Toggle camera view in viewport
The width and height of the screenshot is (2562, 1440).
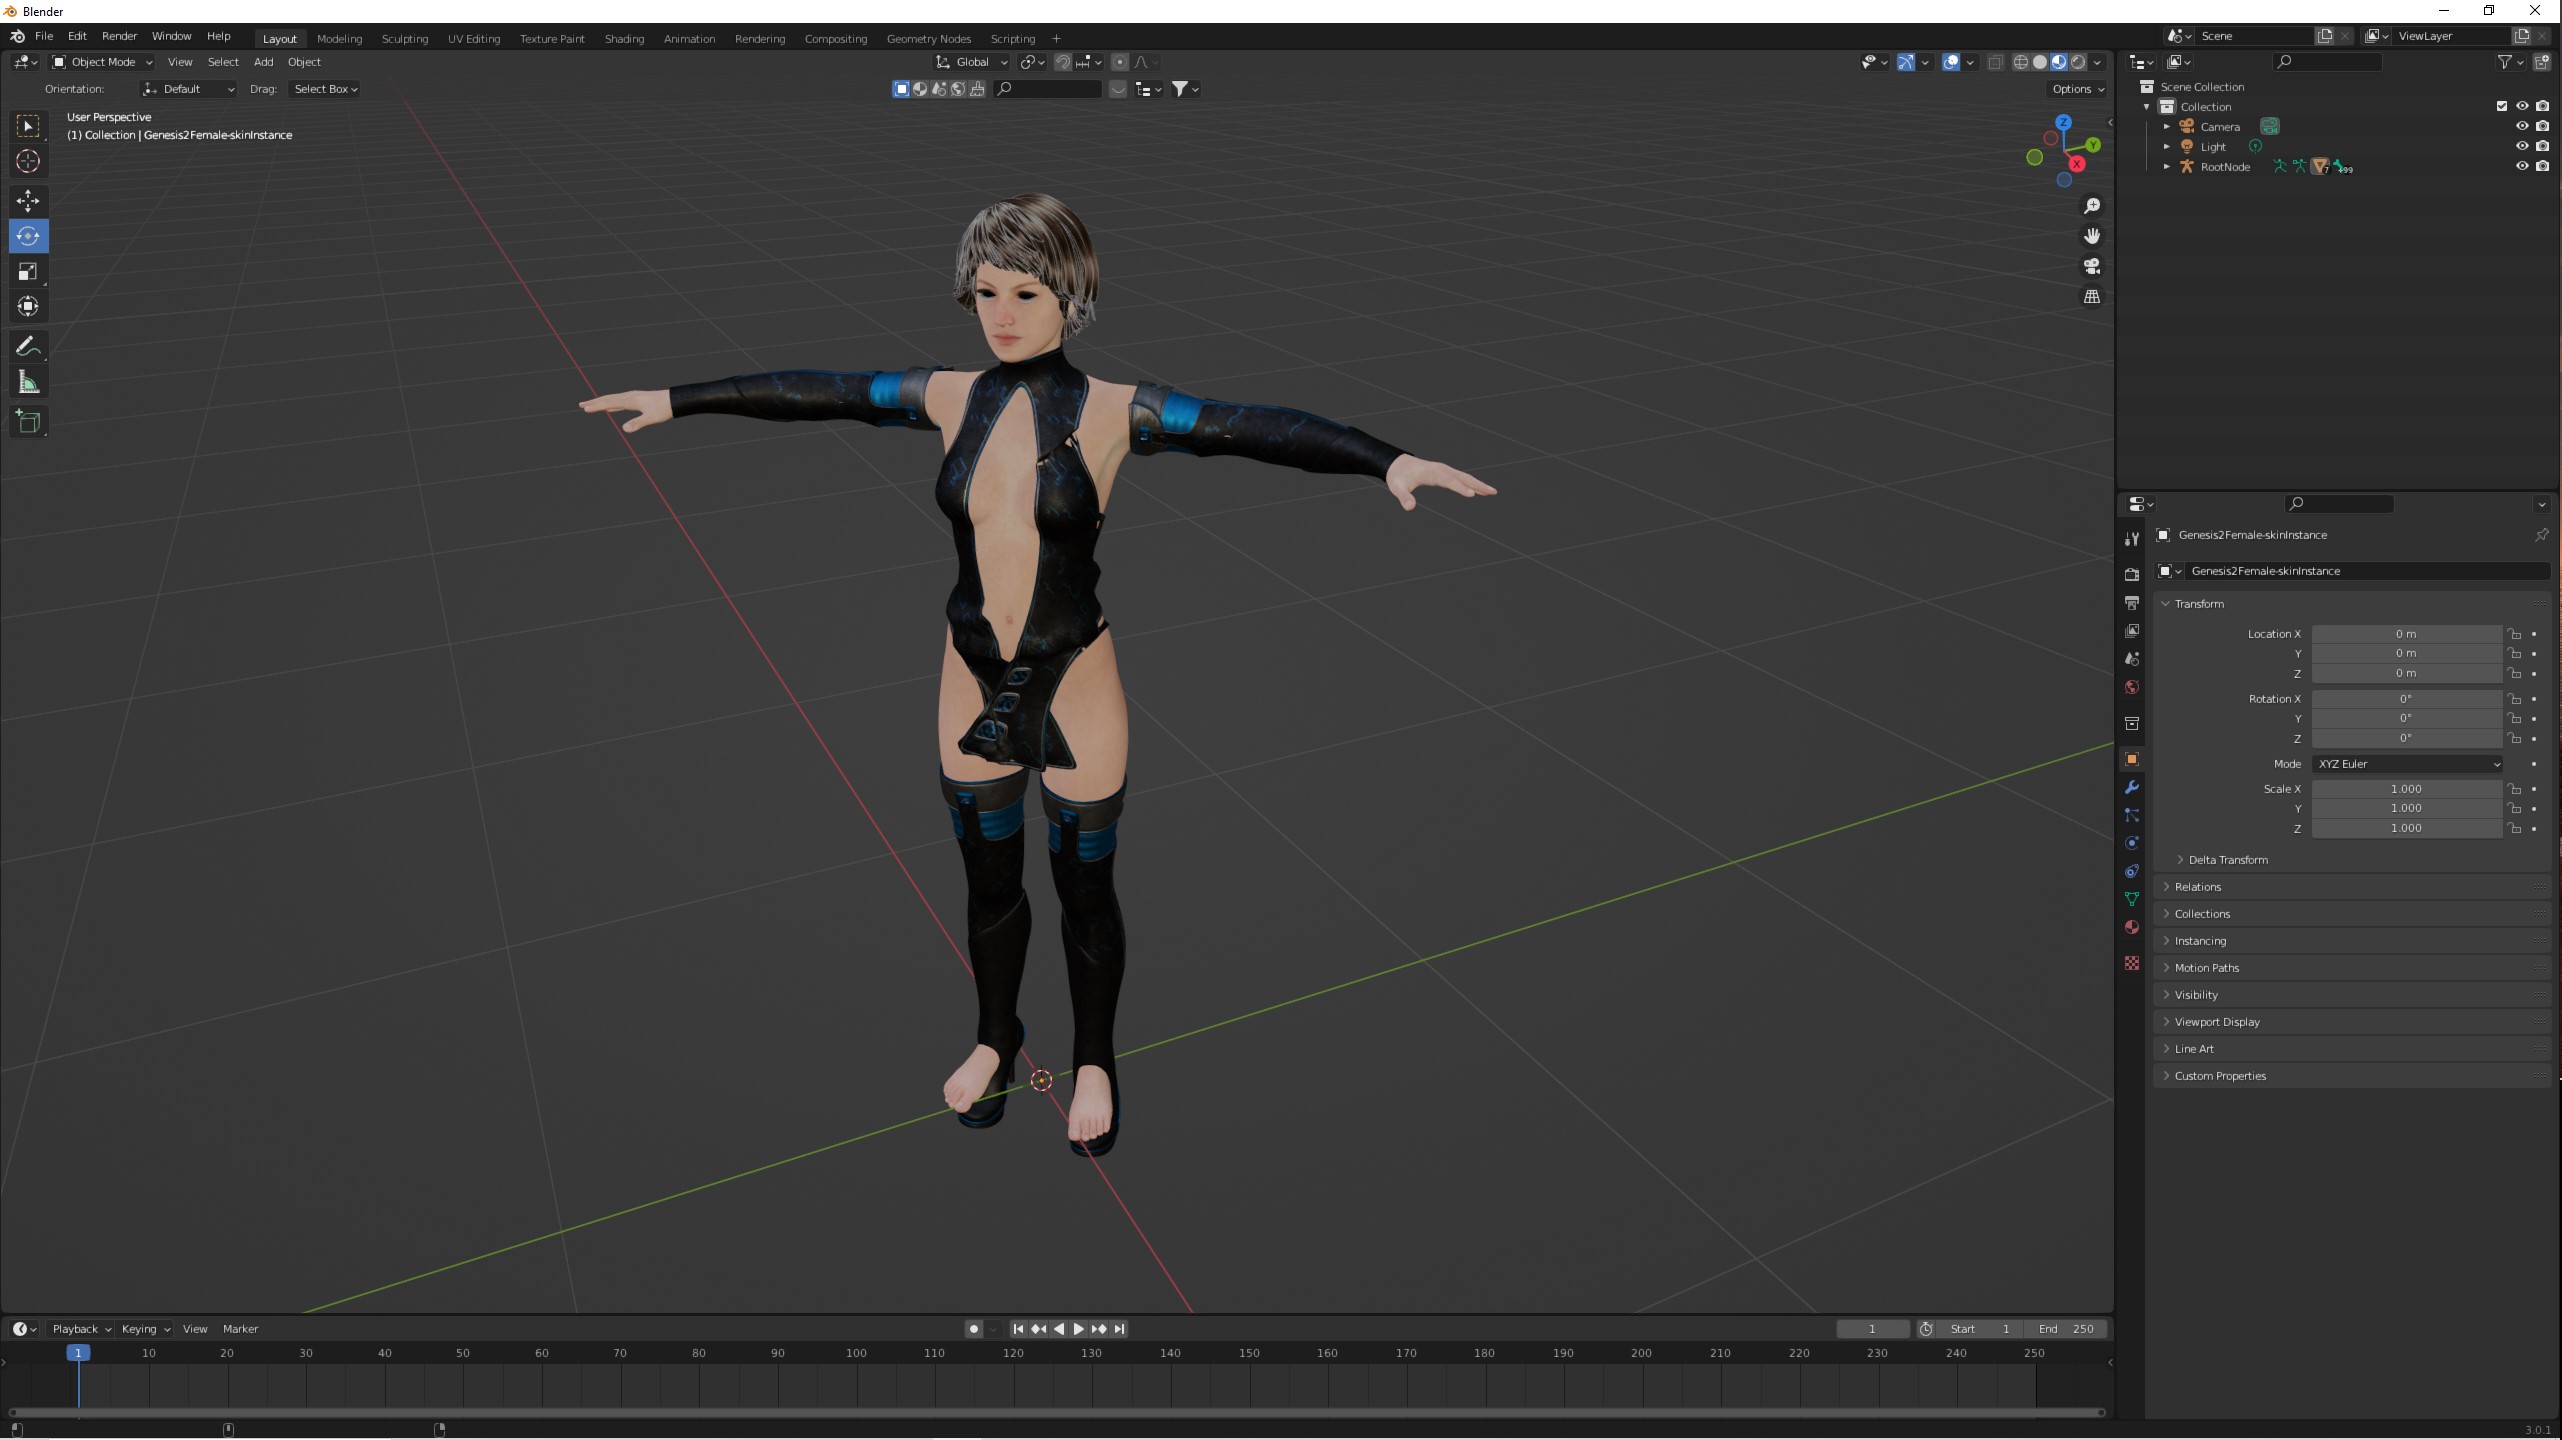point(2091,267)
